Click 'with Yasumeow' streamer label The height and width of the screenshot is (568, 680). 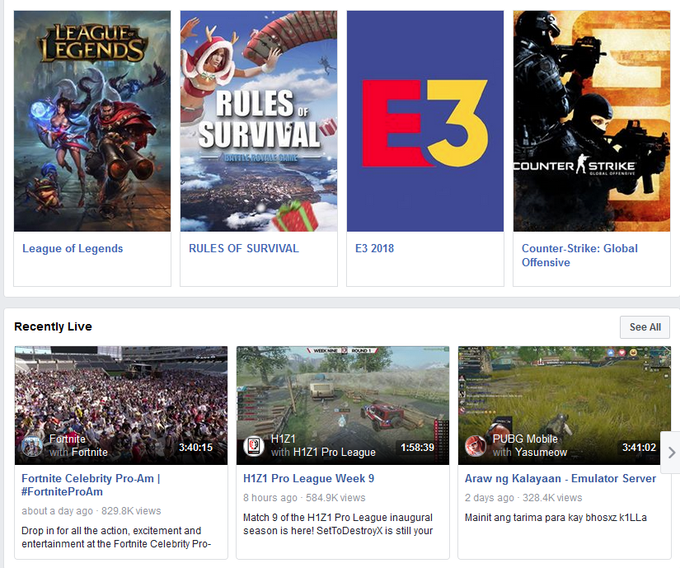[x=530, y=452]
